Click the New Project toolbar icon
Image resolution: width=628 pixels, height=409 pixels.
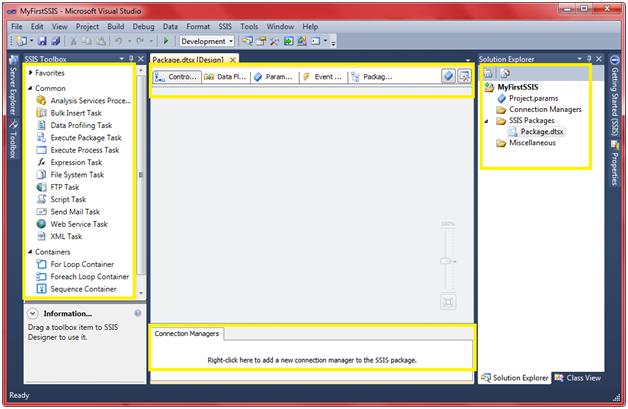[22, 41]
